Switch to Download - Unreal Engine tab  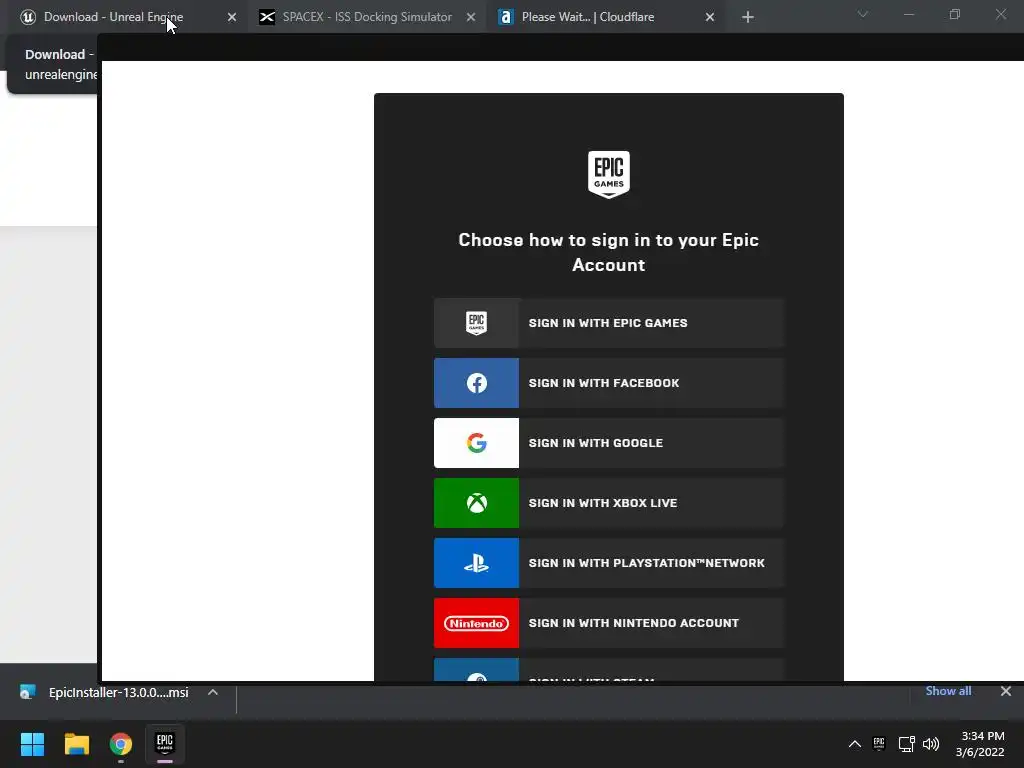click(127, 17)
